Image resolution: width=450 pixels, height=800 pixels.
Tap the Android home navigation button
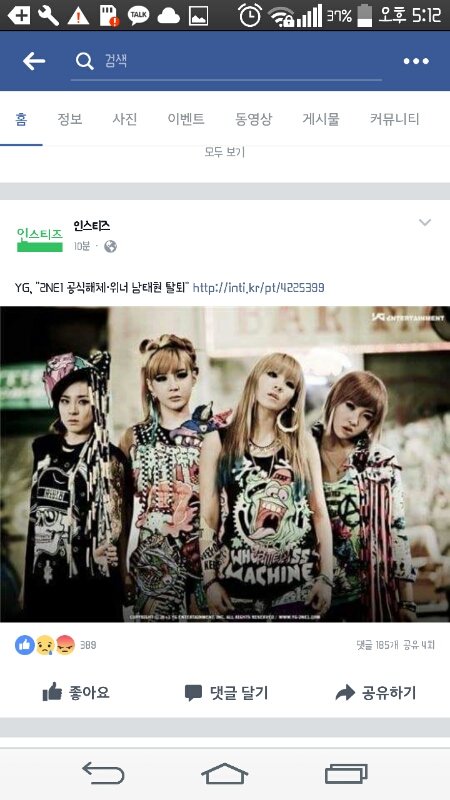click(x=224, y=773)
